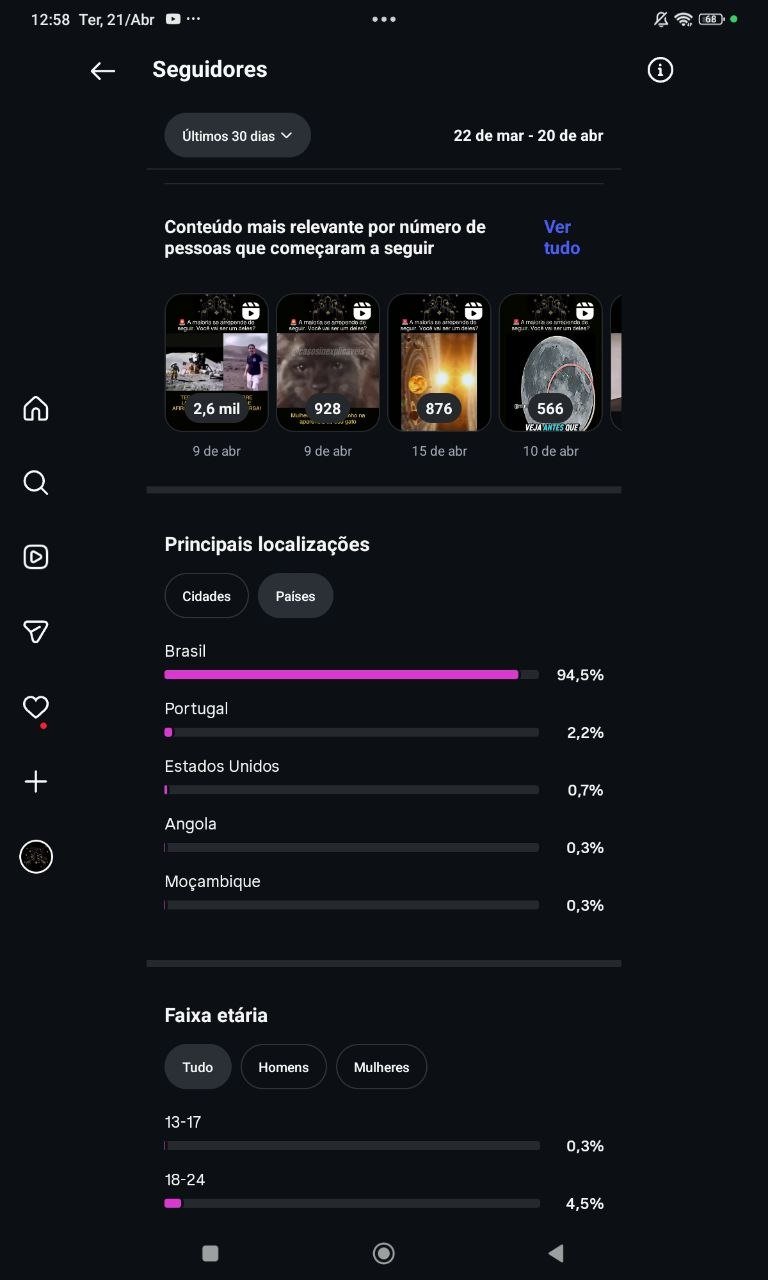
Task: Tap the plus icon to create post
Action: [36, 781]
